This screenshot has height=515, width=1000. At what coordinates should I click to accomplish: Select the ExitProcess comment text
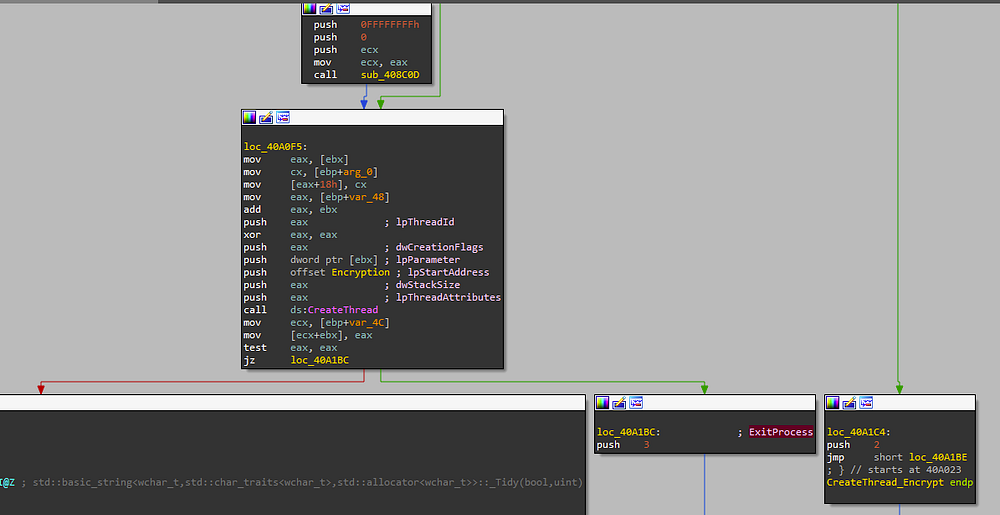781,432
